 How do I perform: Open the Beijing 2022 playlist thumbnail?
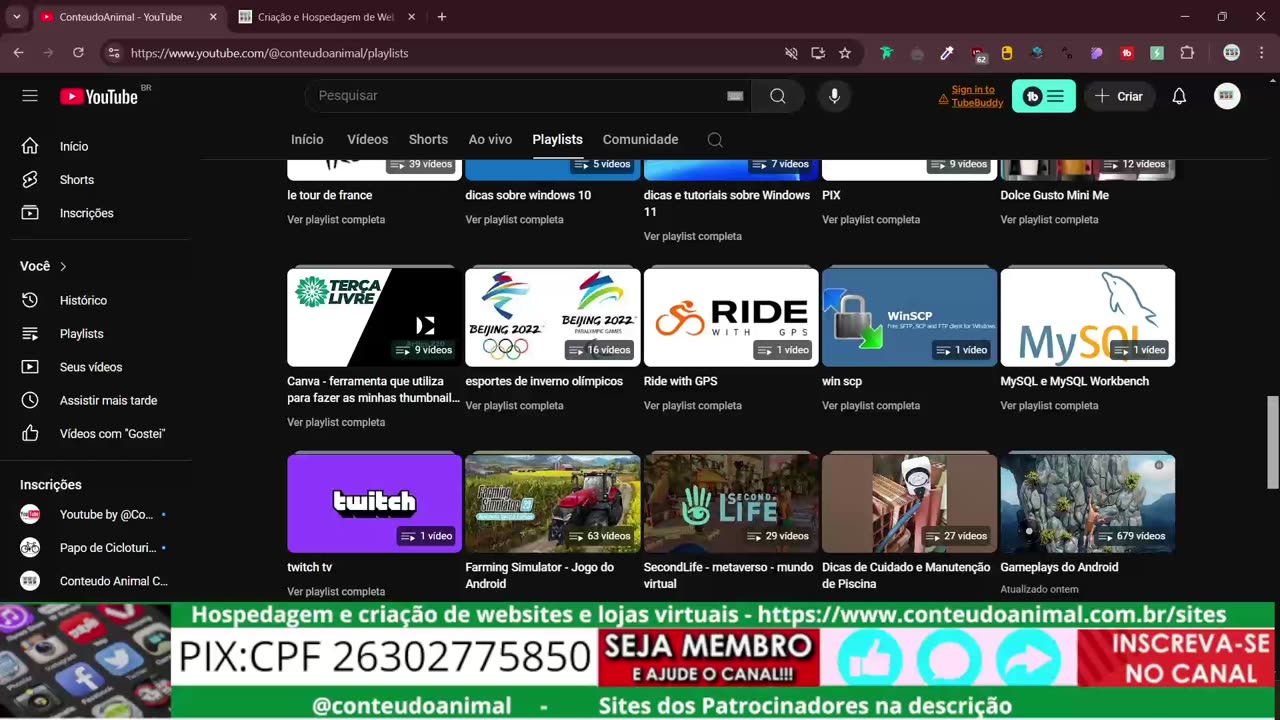coord(553,317)
